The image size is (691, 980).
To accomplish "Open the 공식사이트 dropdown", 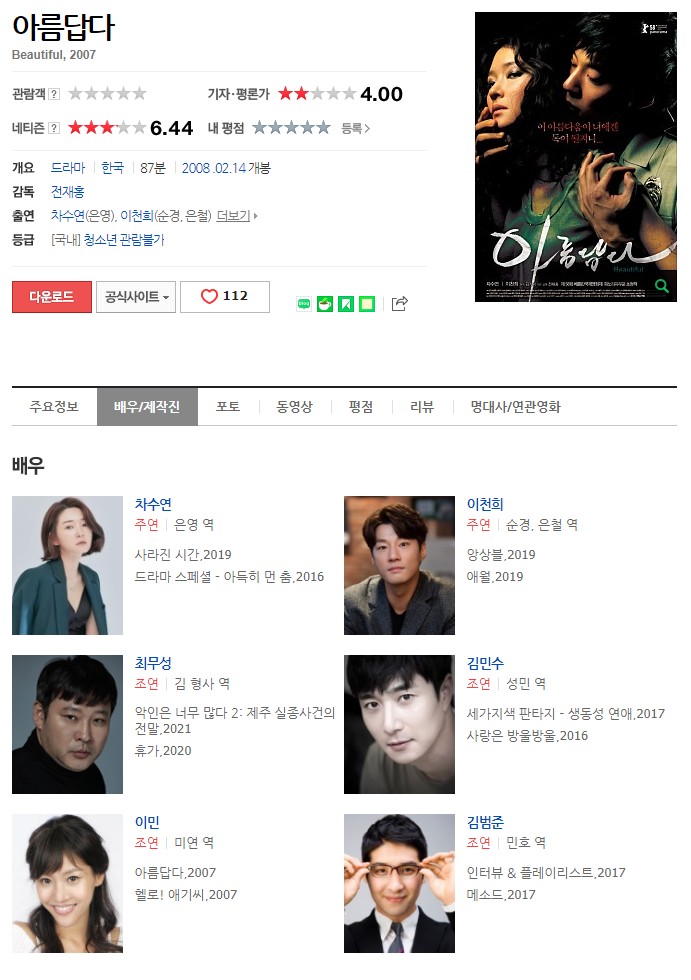I will (136, 297).
